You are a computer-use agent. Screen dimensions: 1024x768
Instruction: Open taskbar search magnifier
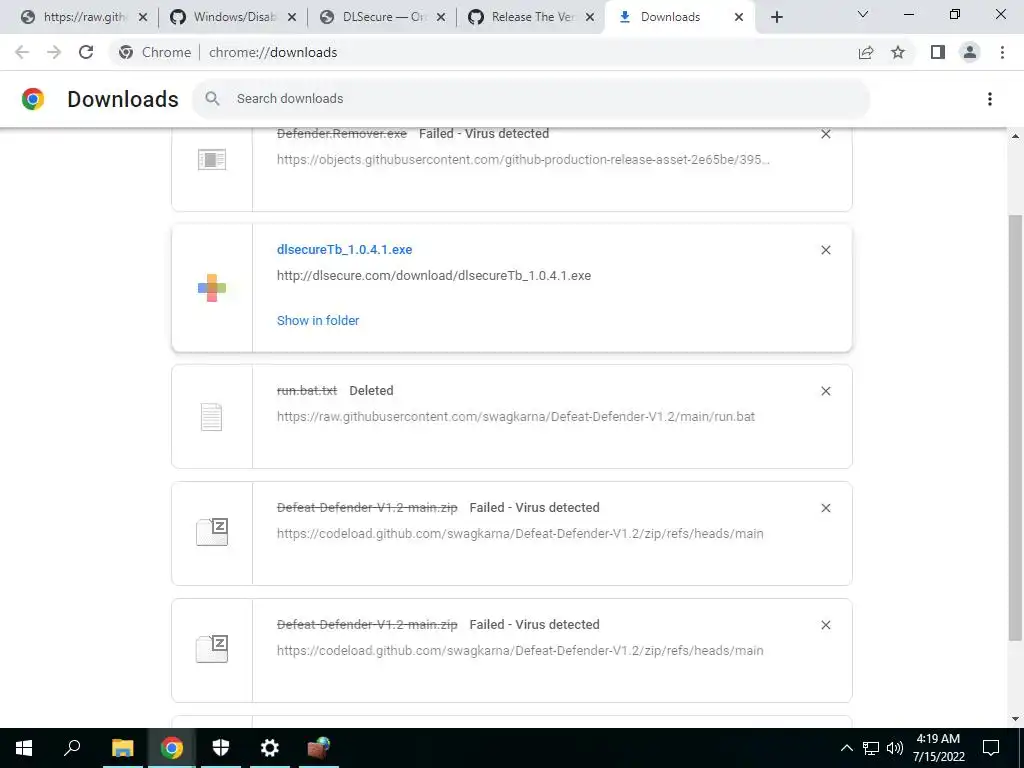point(72,748)
